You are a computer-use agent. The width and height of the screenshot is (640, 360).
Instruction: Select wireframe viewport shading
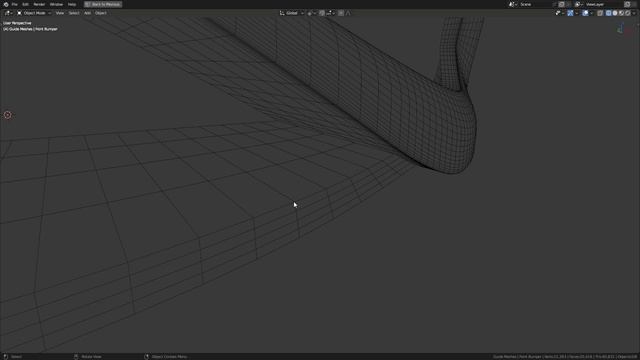(609, 13)
